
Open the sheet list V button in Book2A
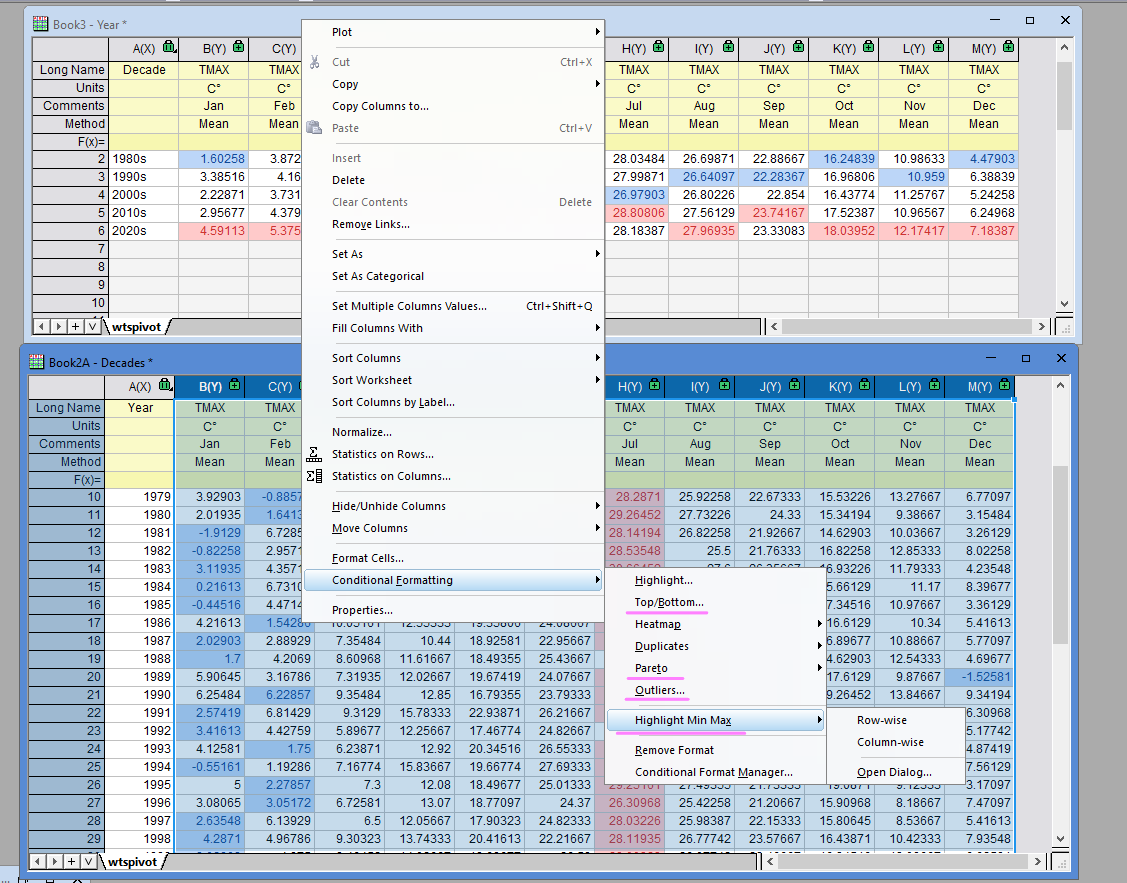(x=91, y=861)
